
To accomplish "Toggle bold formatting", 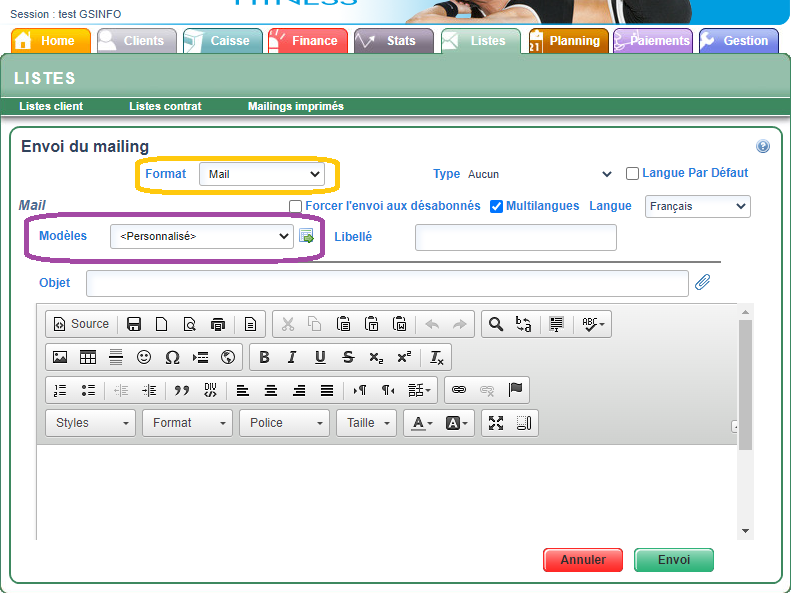I will (264, 357).
